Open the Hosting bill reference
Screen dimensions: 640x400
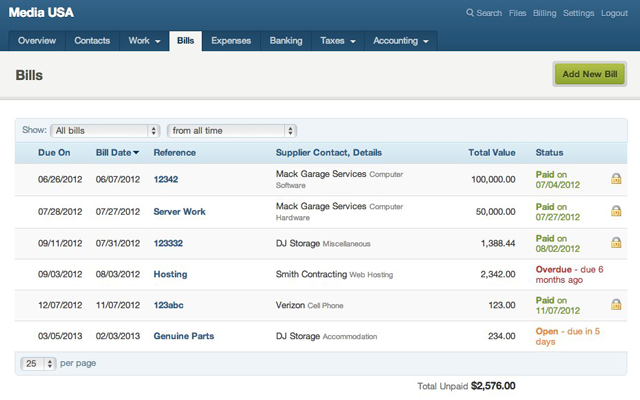[170, 274]
